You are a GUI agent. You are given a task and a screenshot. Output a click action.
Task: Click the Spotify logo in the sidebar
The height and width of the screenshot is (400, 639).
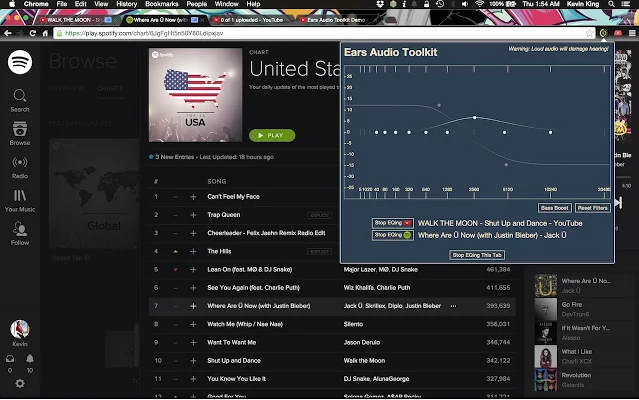pos(20,62)
